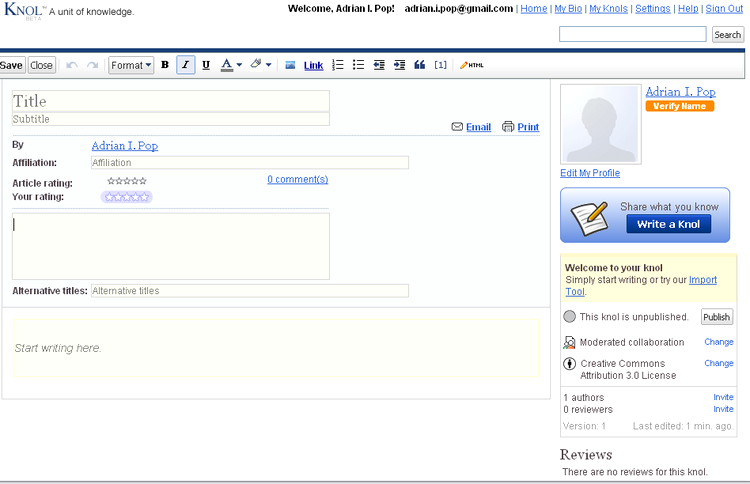Invite authors link
Viewport: 750px width, 484px height.
[x=723, y=397]
